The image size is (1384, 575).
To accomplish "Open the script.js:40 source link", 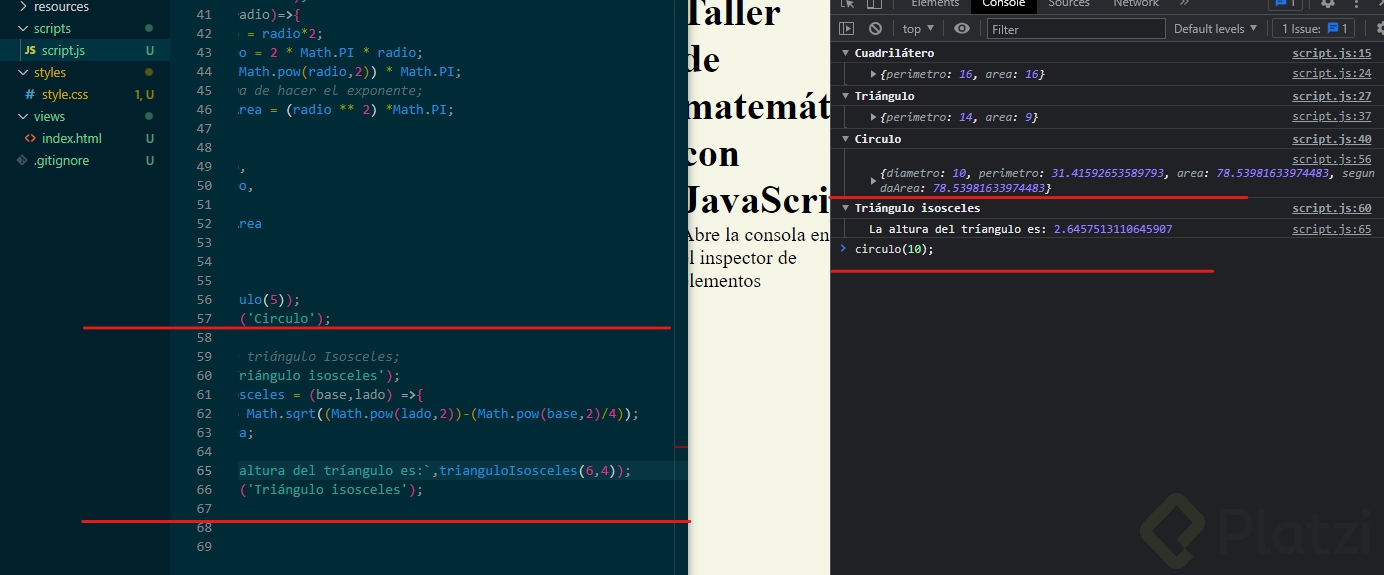I will point(1331,139).
